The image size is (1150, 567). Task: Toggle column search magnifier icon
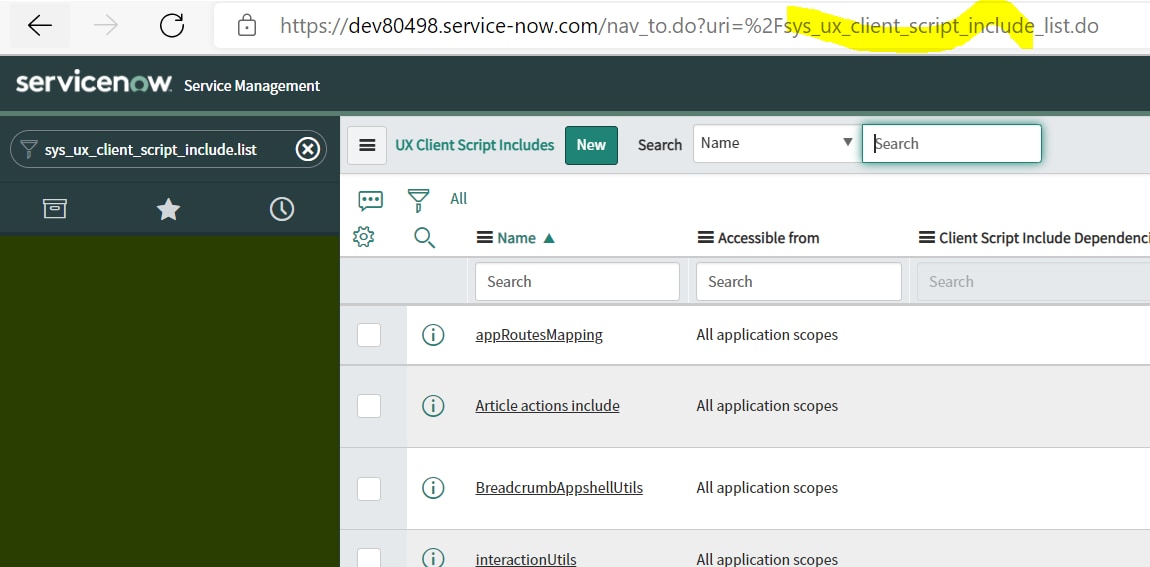point(424,237)
